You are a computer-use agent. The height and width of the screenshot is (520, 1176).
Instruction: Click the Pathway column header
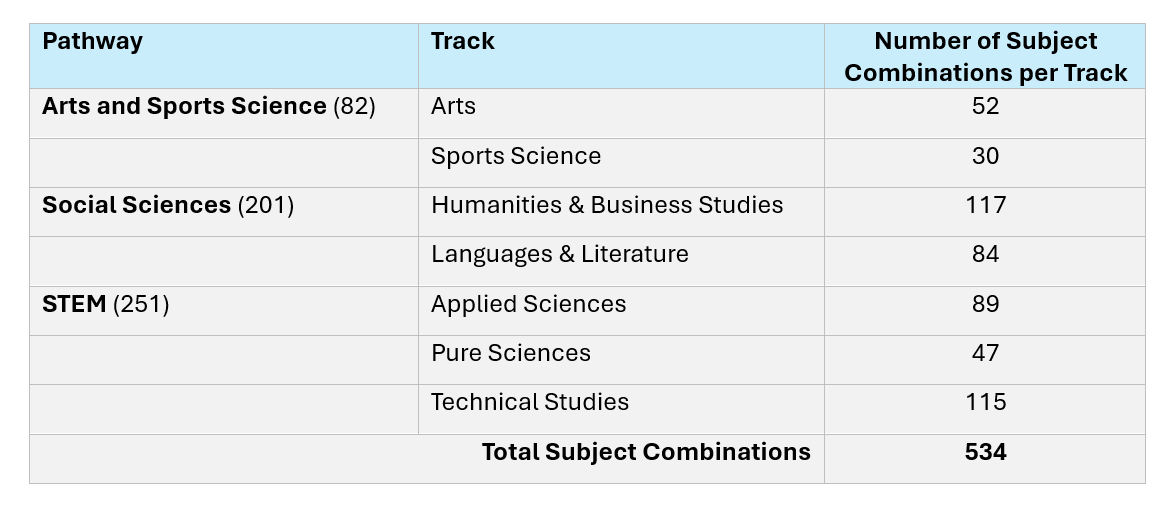point(224,56)
